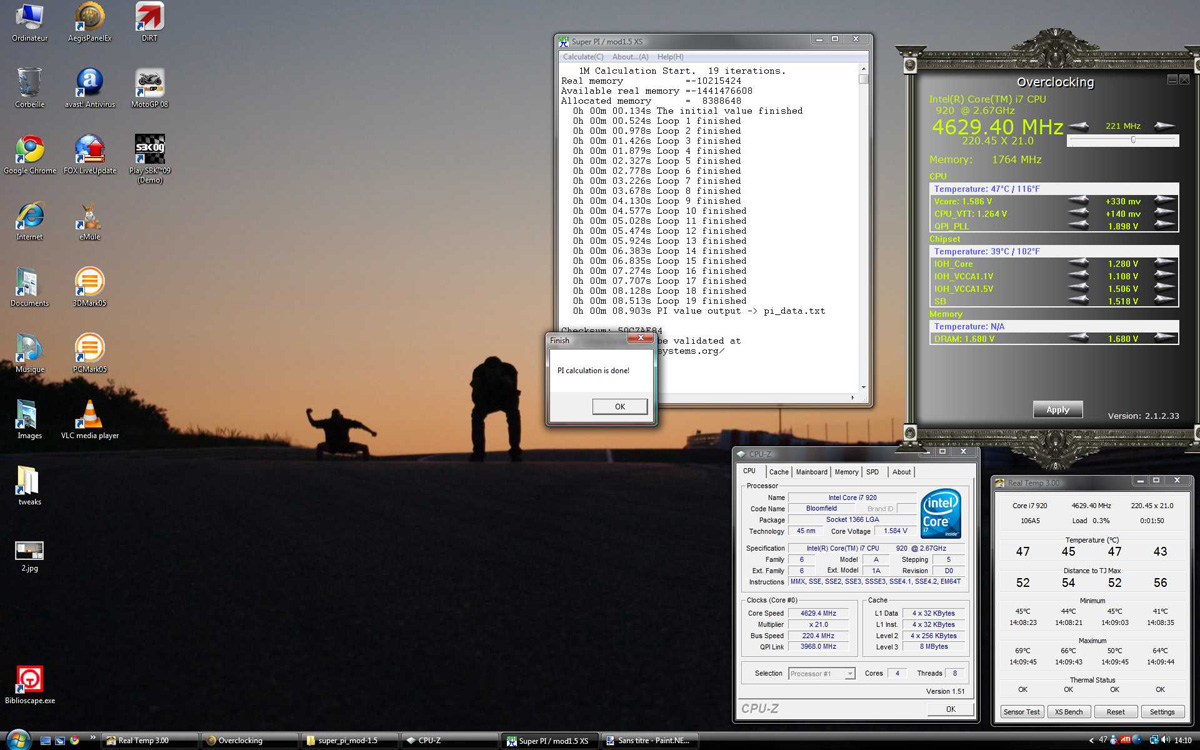Increase Vcore voltage with right arrow
The image size is (1200, 750).
[x=1165, y=200]
